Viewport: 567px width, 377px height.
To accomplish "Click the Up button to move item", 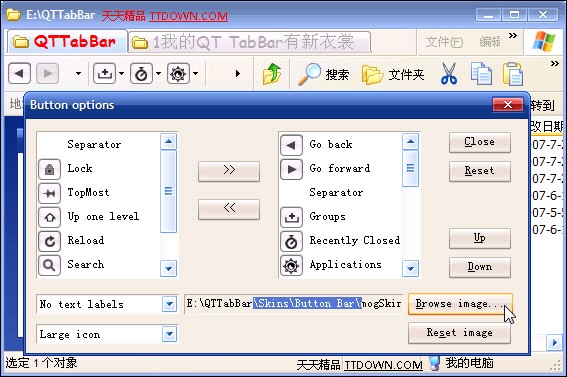I will [x=479, y=238].
